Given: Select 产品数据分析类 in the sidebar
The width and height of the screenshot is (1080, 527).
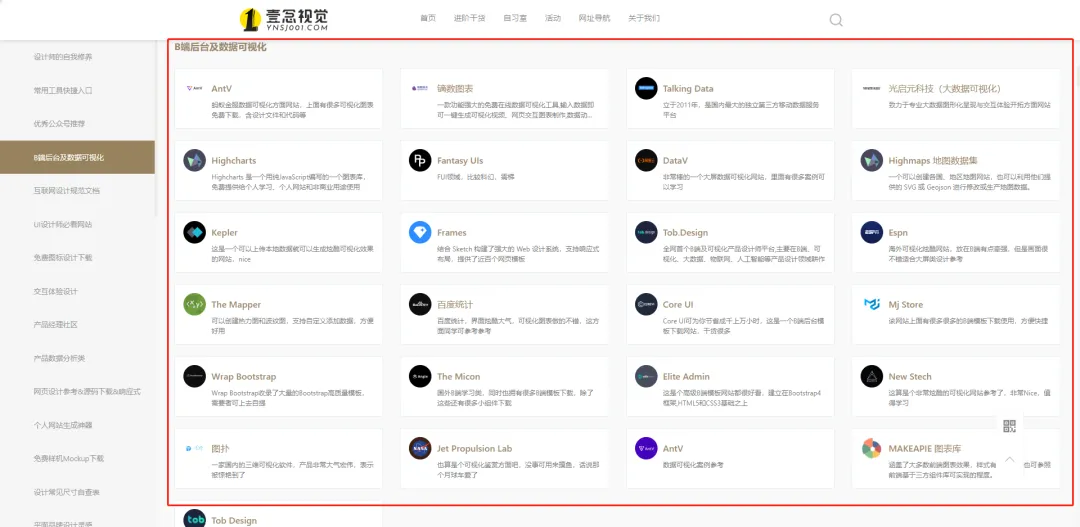Looking at the screenshot, I should click(x=59, y=358).
